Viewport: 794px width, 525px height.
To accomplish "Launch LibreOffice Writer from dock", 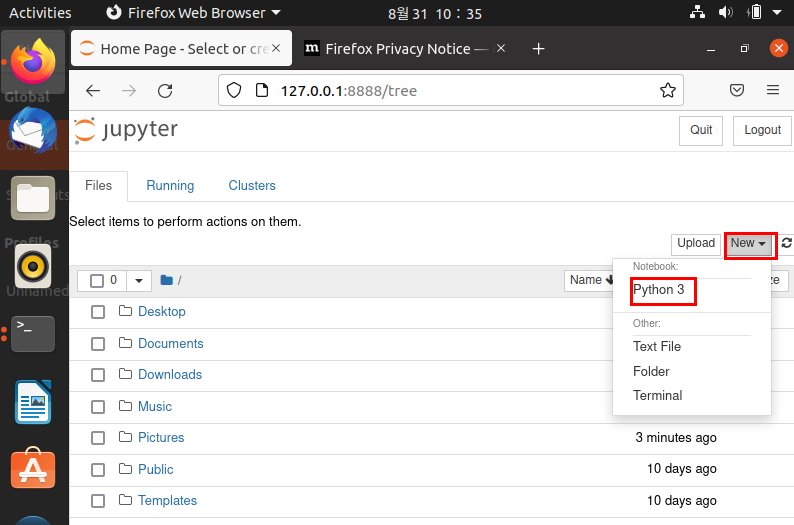I will pyautogui.click(x=33, y=402).
